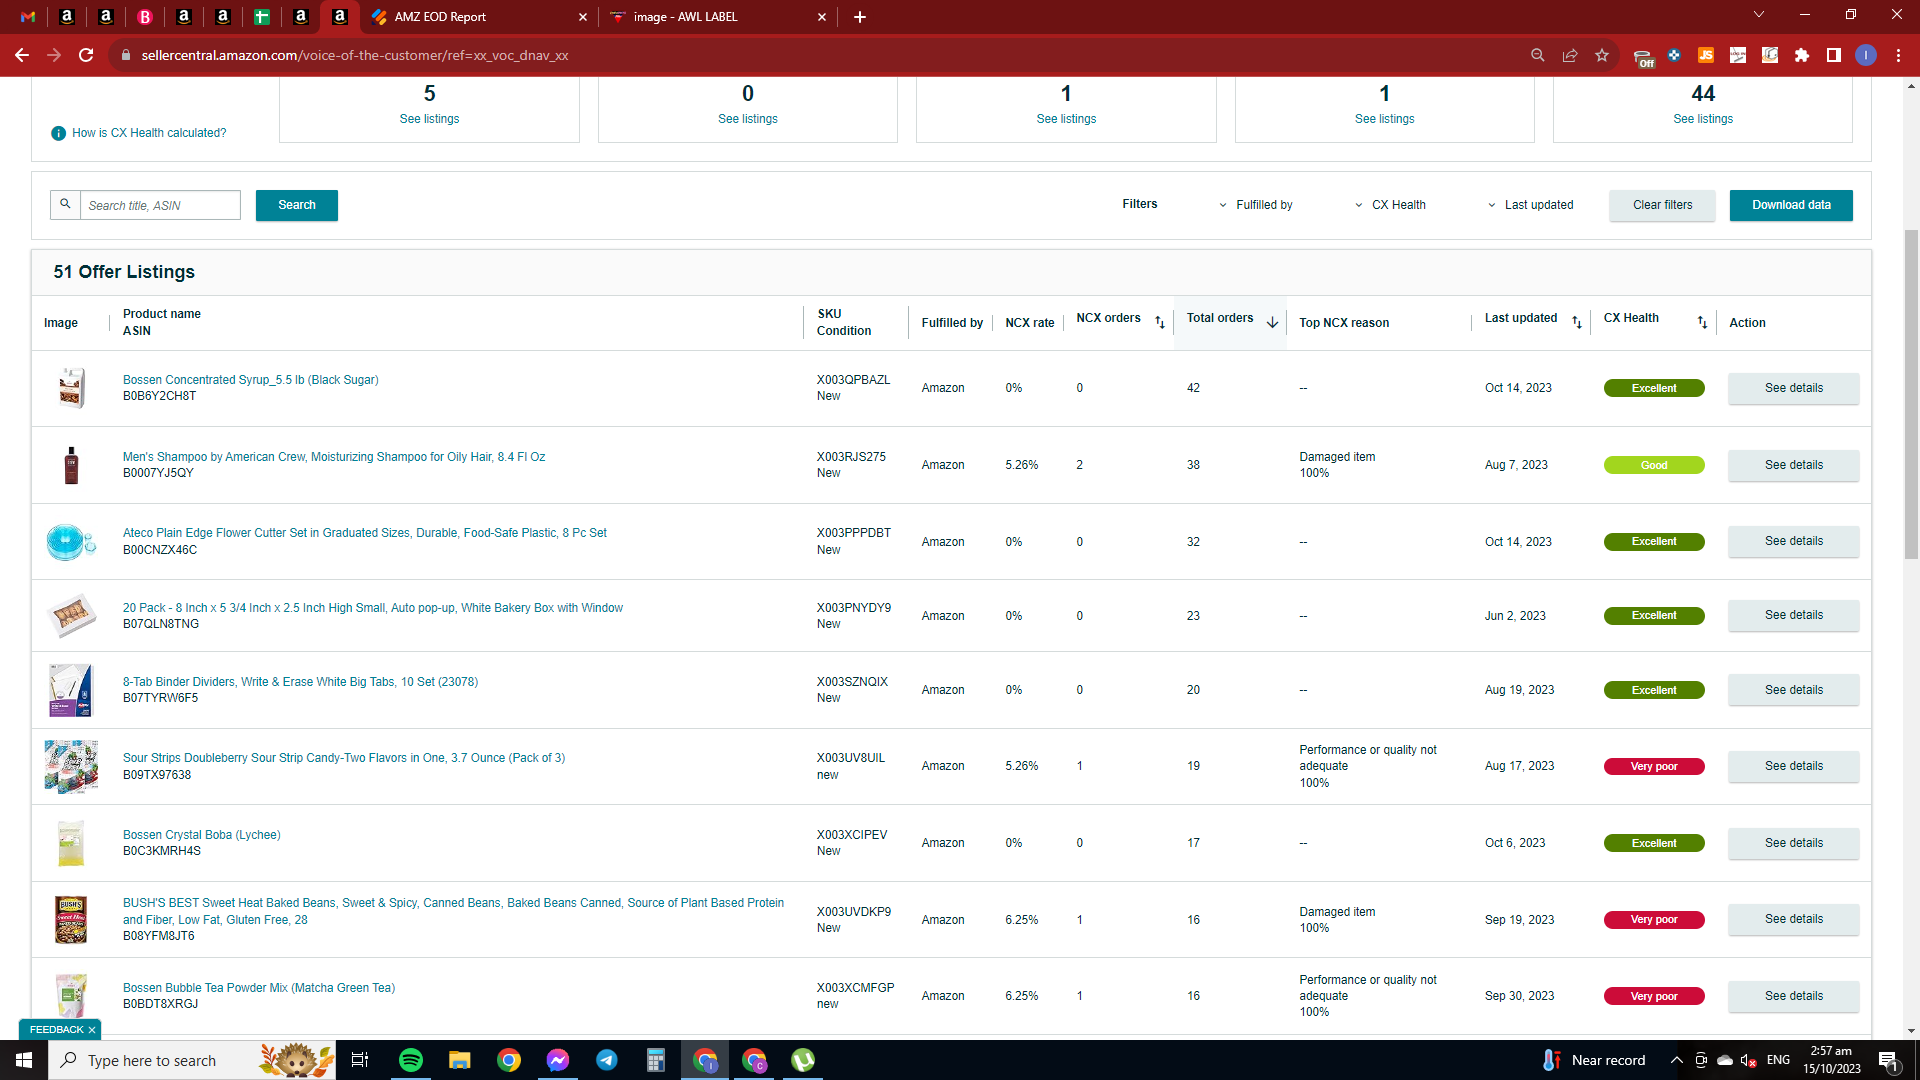Sort listings by Total orders arrow
The width and height of the screenshot is (1920, 1080).
(1272, 322)
